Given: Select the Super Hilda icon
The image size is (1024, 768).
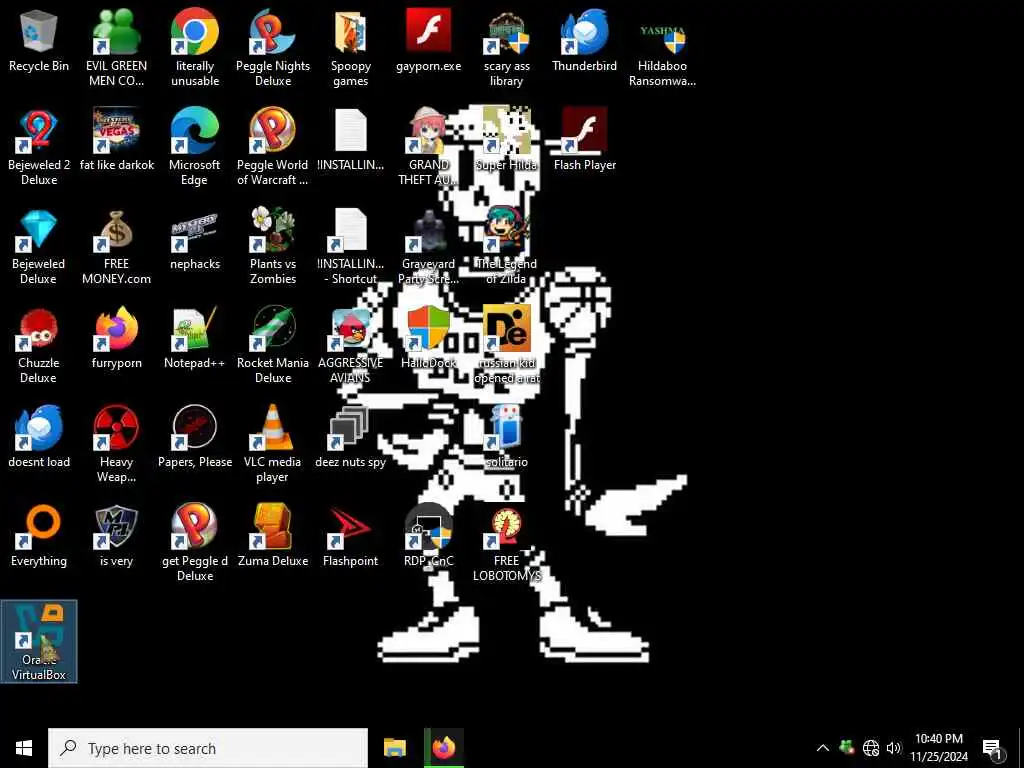Looking at the screenshot, I should [507, 140].
